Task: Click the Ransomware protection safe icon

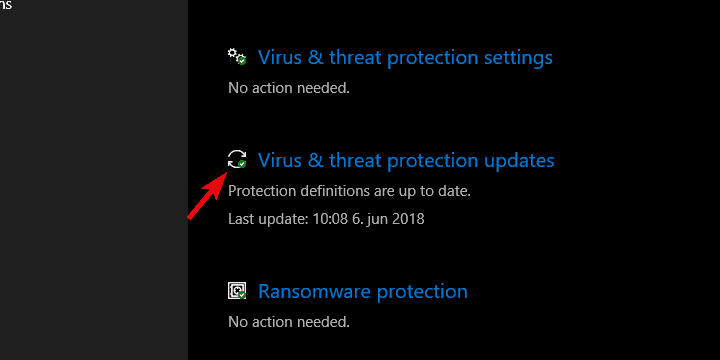Action: 236,291
